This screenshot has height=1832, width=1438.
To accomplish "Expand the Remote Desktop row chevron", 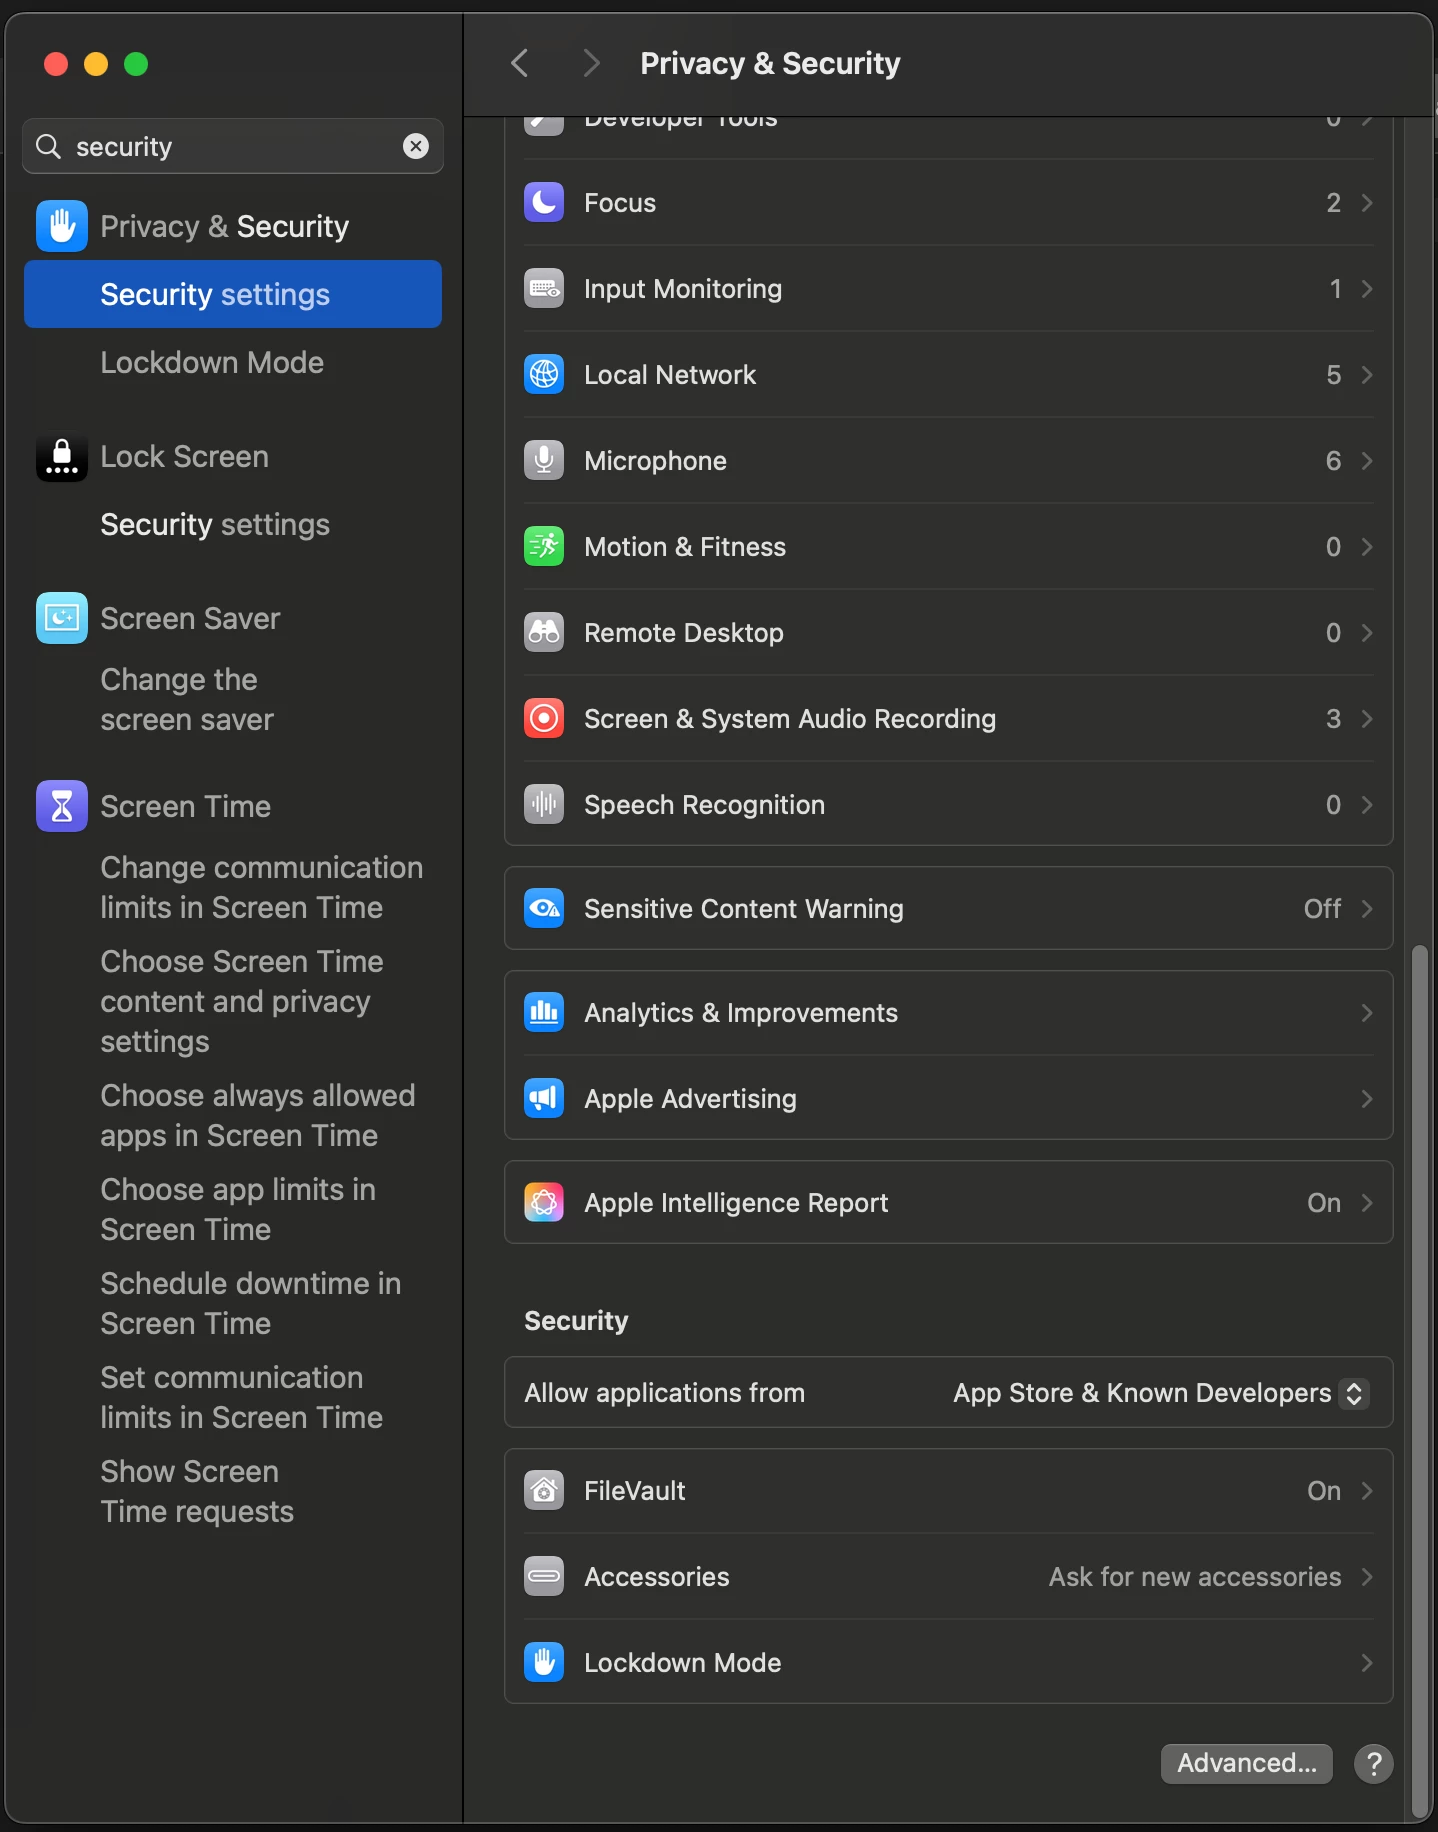I will click(x=1367, y=633).
